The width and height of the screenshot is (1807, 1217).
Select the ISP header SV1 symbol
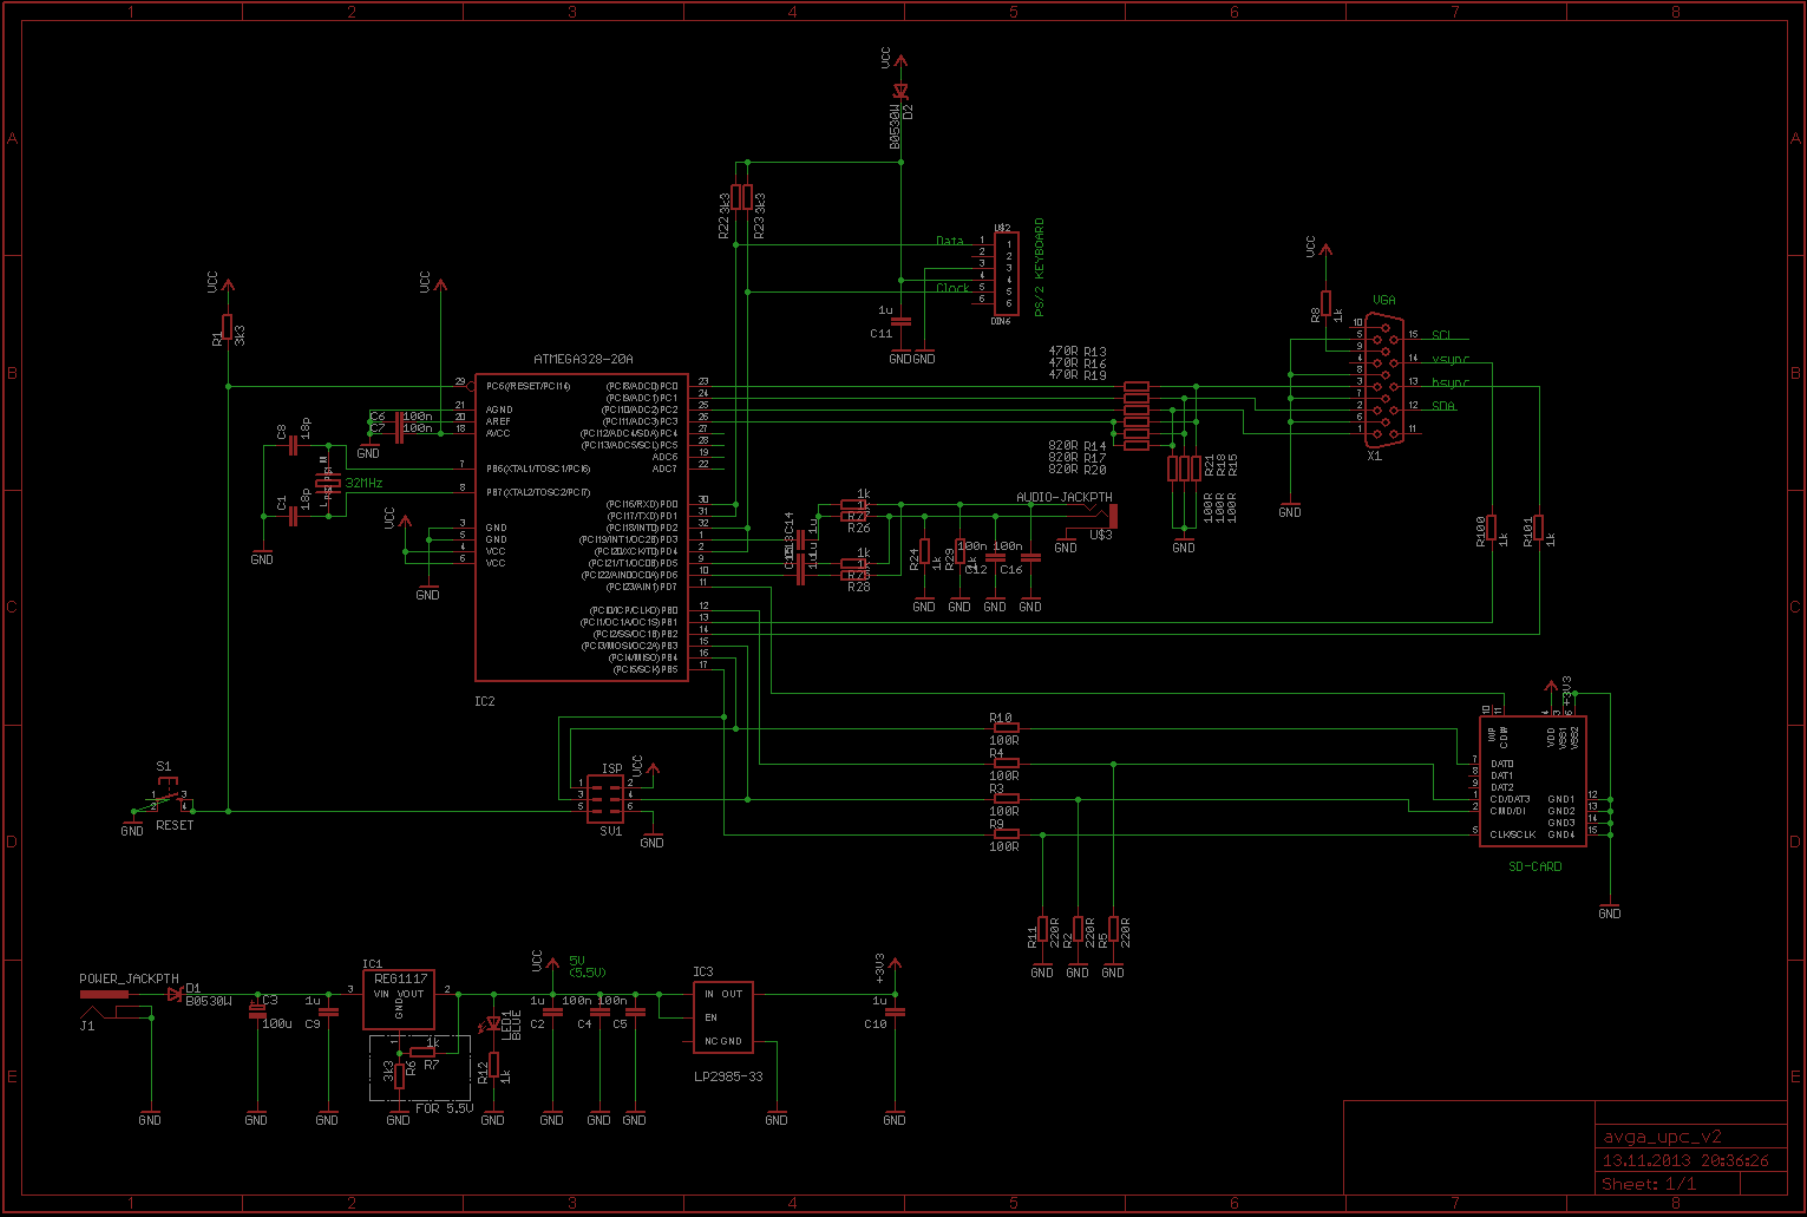click(605, 800)
